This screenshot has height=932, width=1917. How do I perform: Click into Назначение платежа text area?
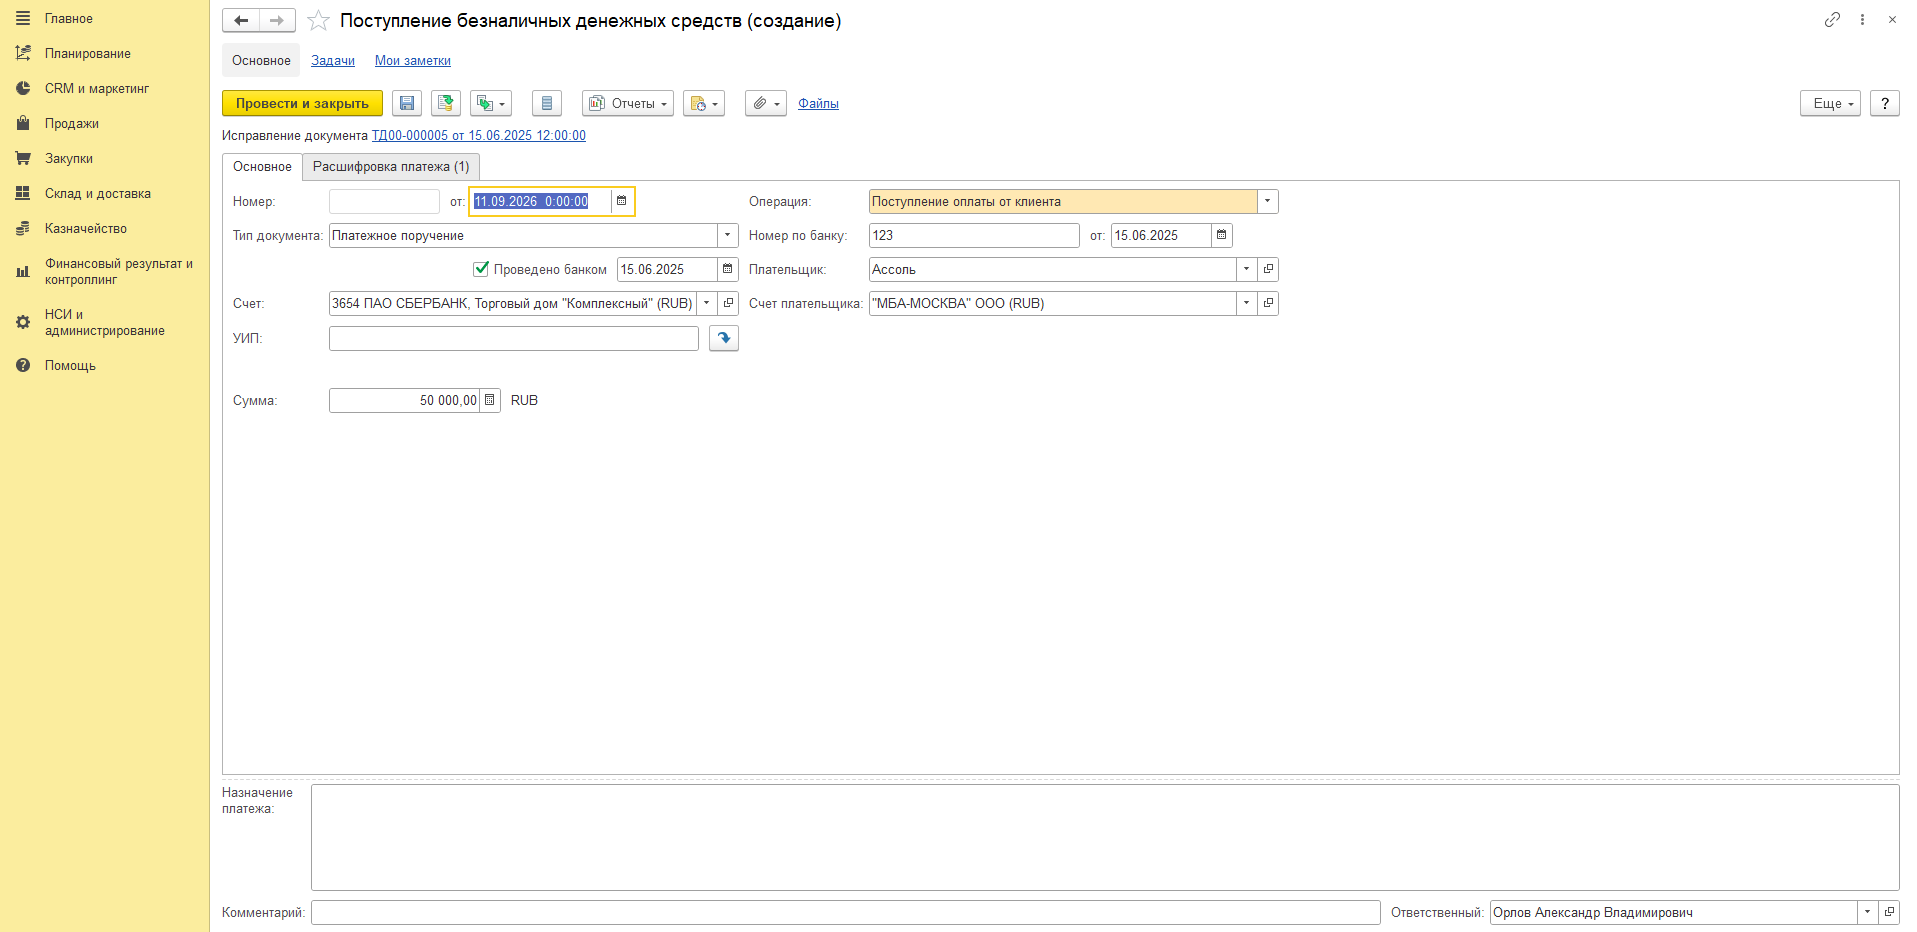tap(1105, 837)
